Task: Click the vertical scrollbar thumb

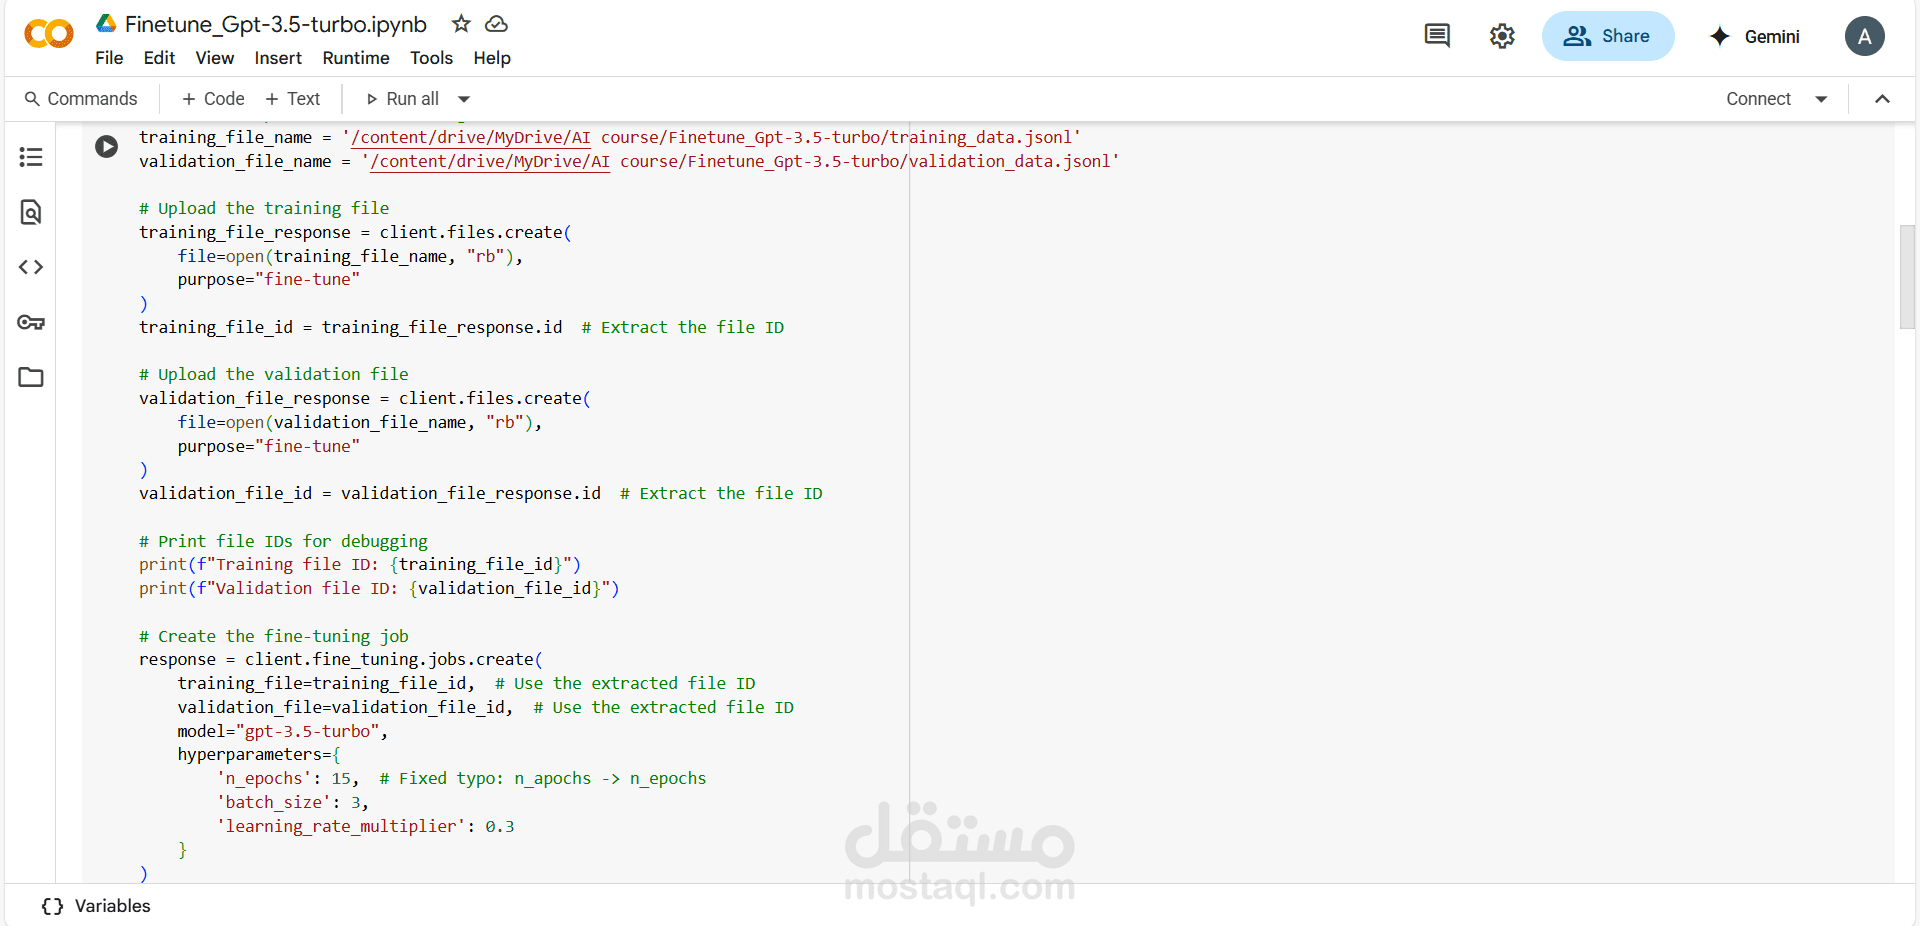Action: click(1907, 277)
